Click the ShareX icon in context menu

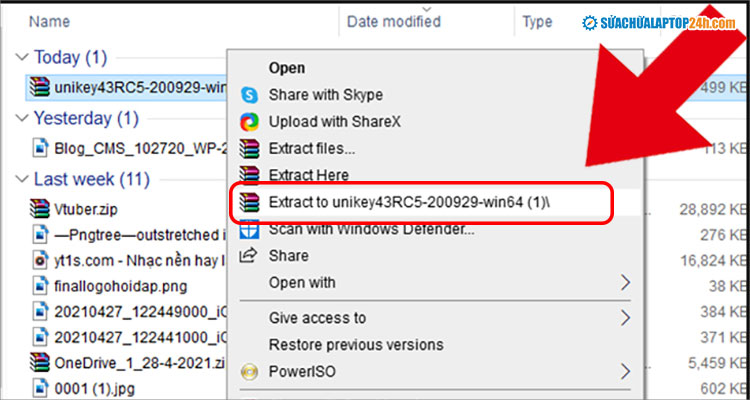(x=250, y=122)
